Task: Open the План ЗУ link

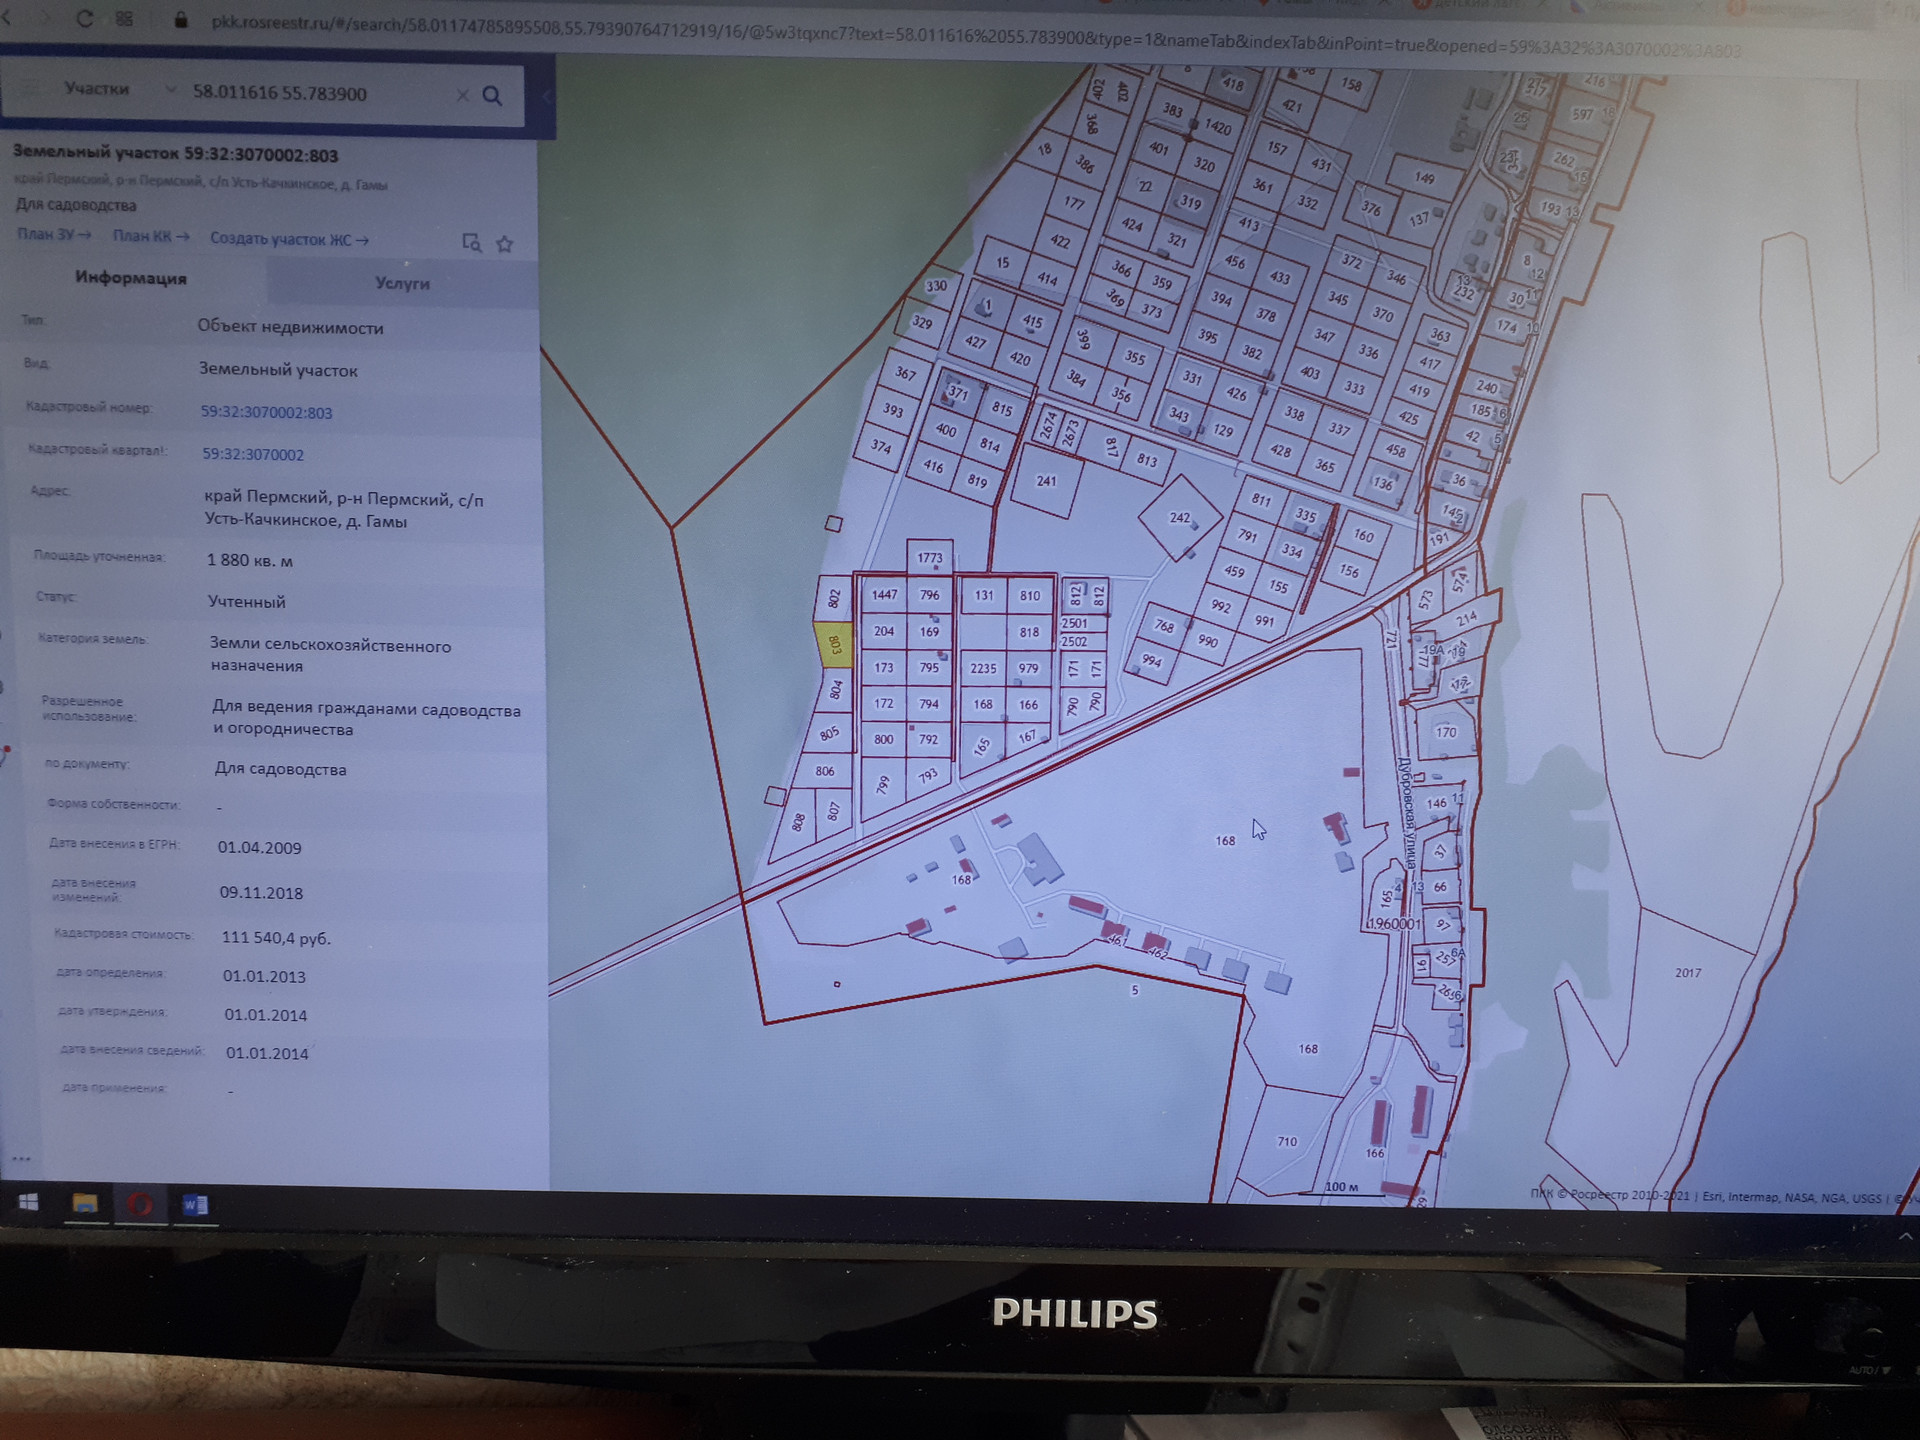Action: (53, 234)
